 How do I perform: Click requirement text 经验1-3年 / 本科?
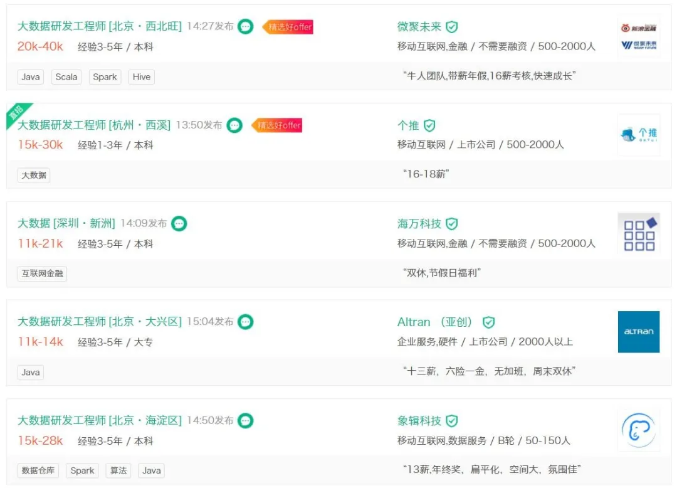pos(115,145)
